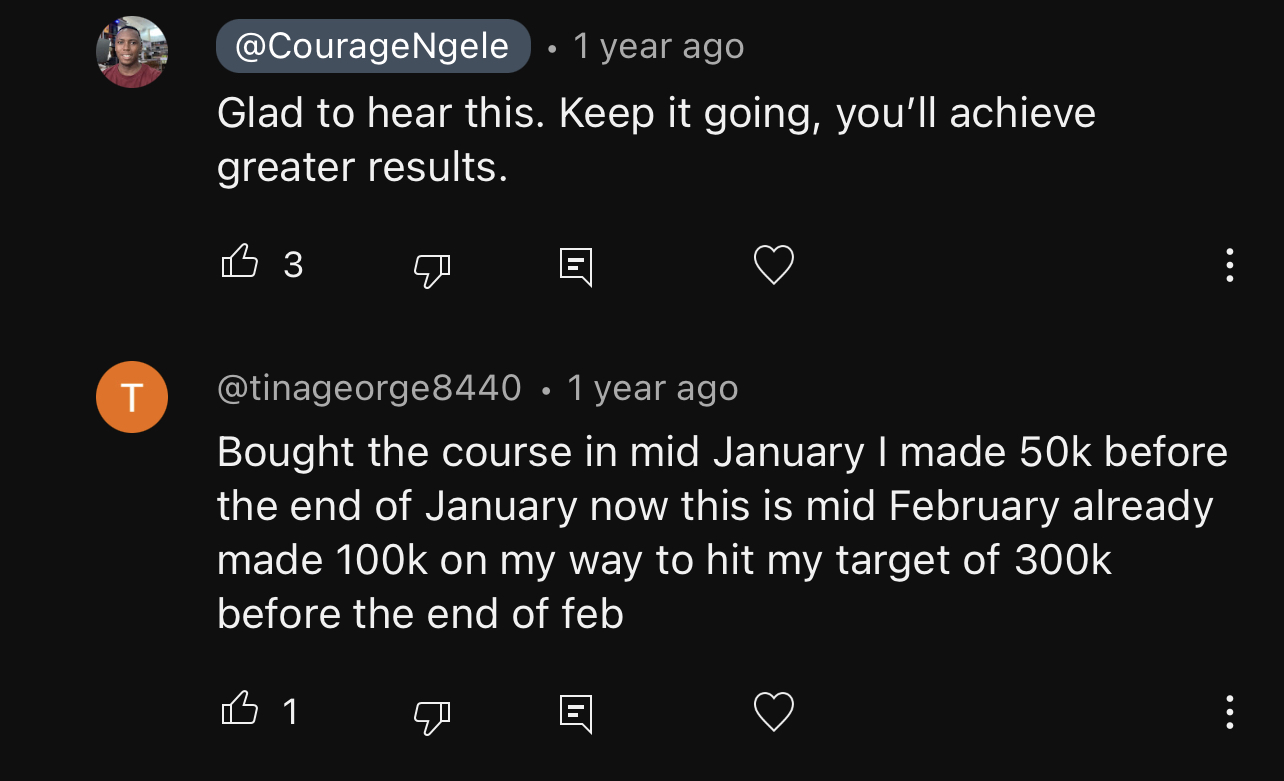This screenshot has width=1284, height=781.
Task: Click the "1 year ago" timestamp of @tinageorge8440
Action: pyautogui.click(x=652, y=388)
